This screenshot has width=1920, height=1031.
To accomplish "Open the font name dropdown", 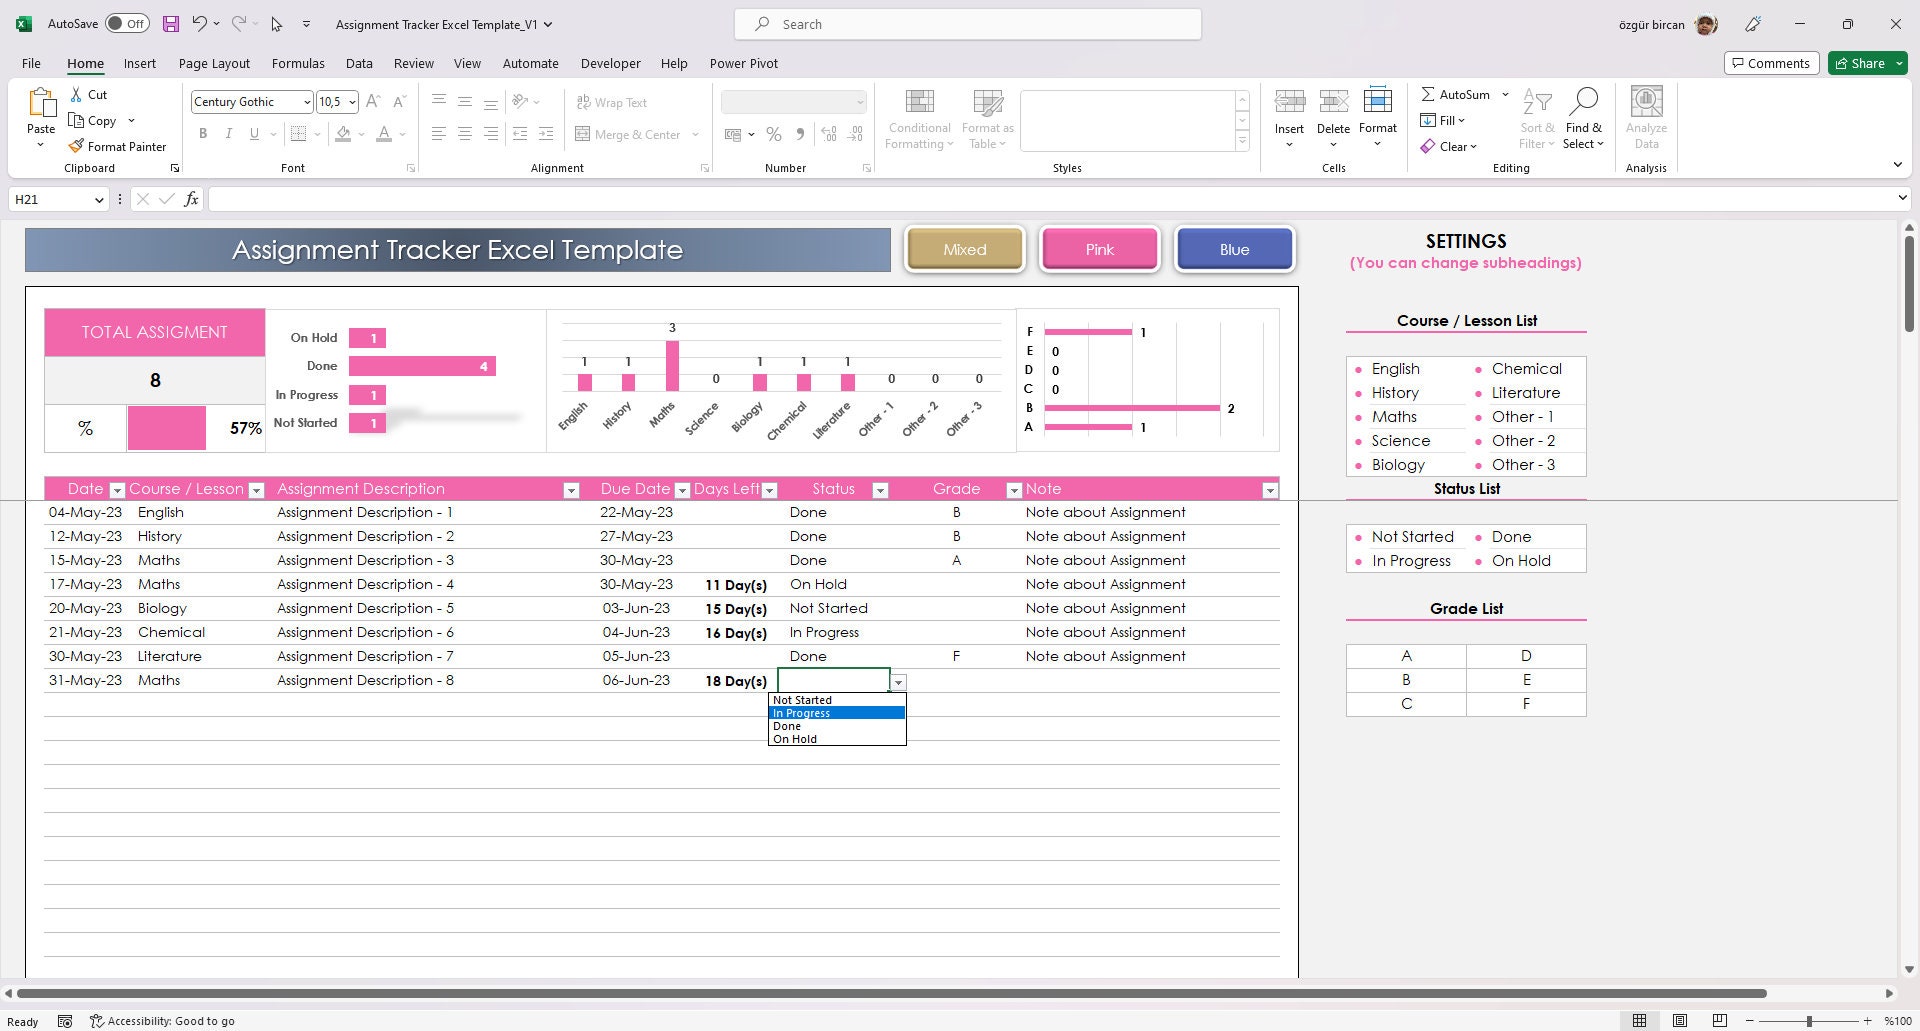I will 306,102.
